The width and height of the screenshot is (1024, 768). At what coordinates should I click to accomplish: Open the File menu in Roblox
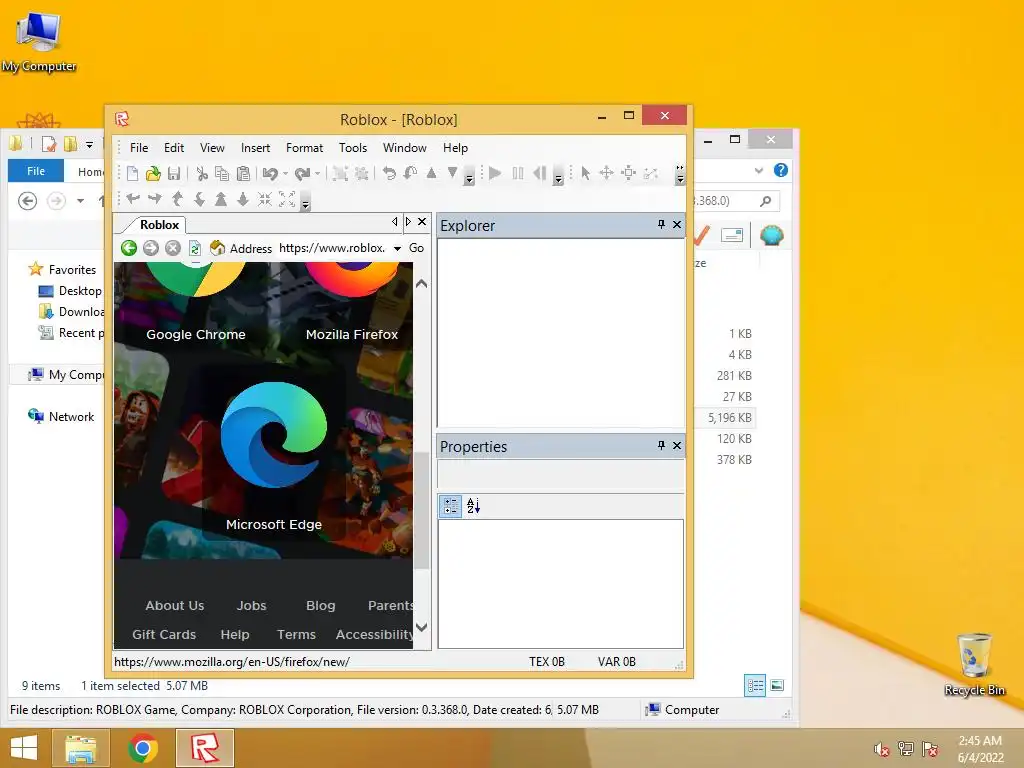[x=139, y=148]
